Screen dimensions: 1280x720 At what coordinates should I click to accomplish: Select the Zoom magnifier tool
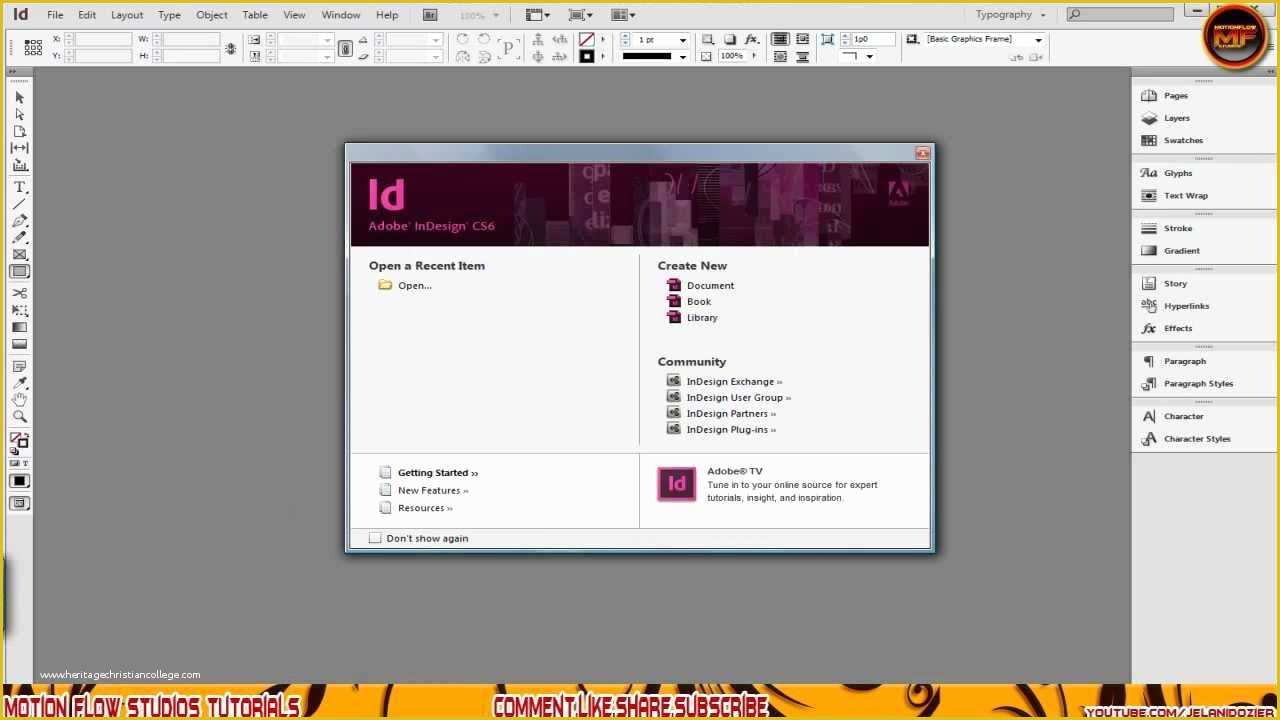pyautogui.click(x=19, y=417)
